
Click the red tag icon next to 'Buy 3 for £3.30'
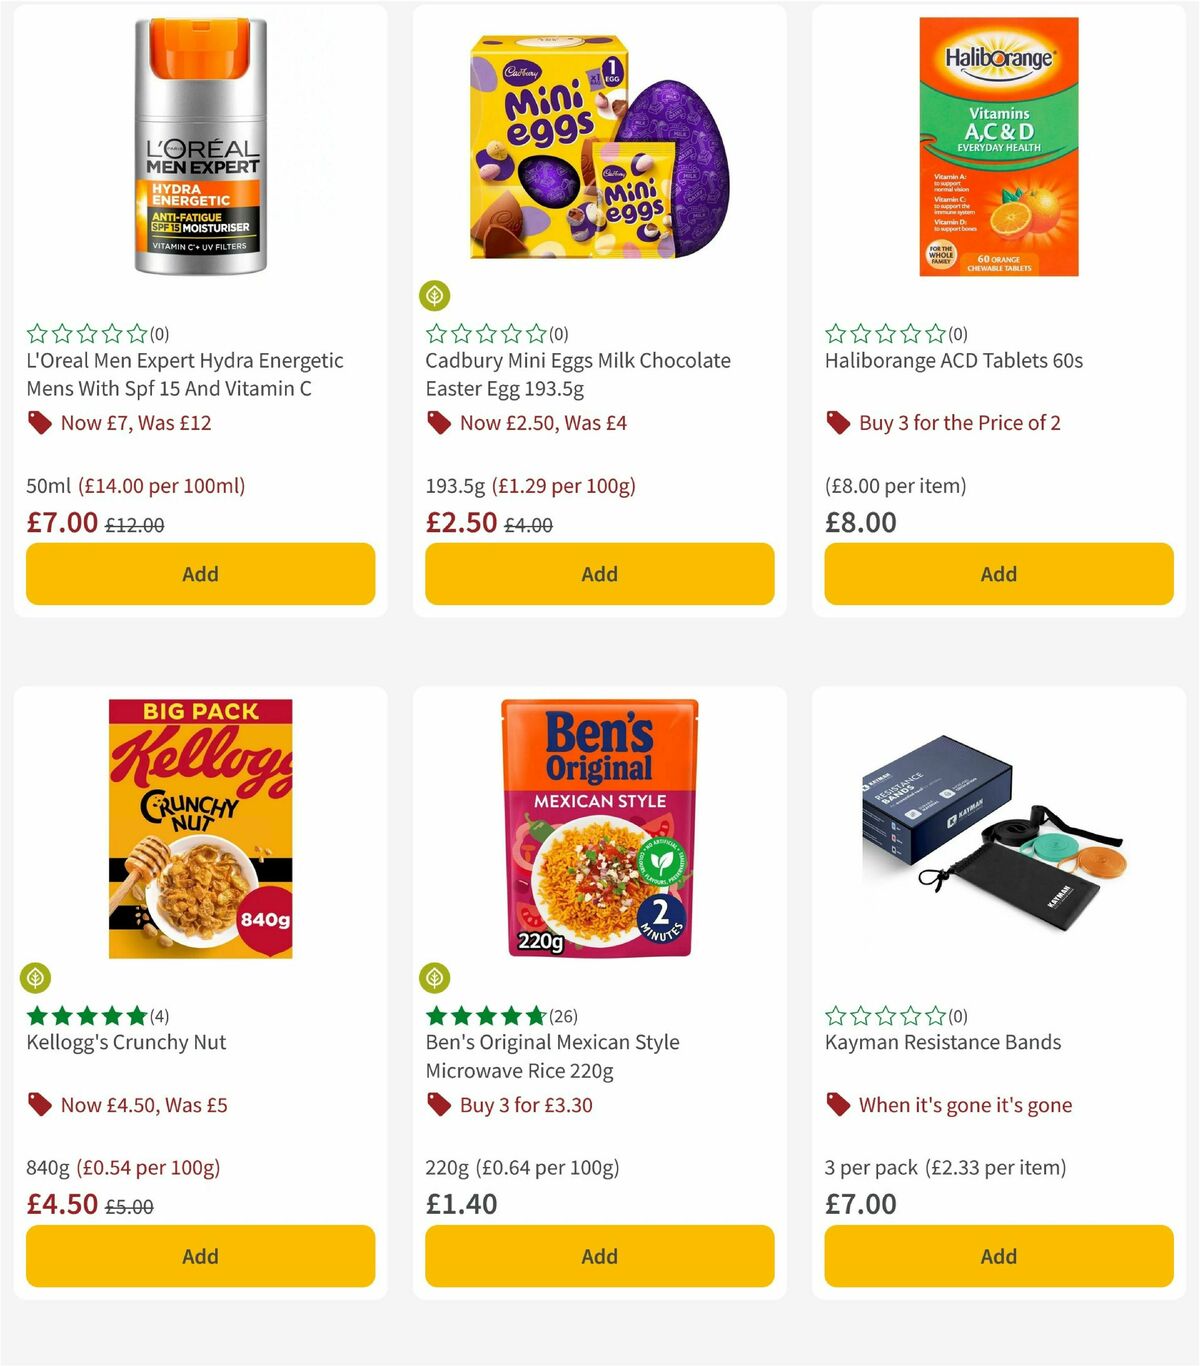point(437,1105)
